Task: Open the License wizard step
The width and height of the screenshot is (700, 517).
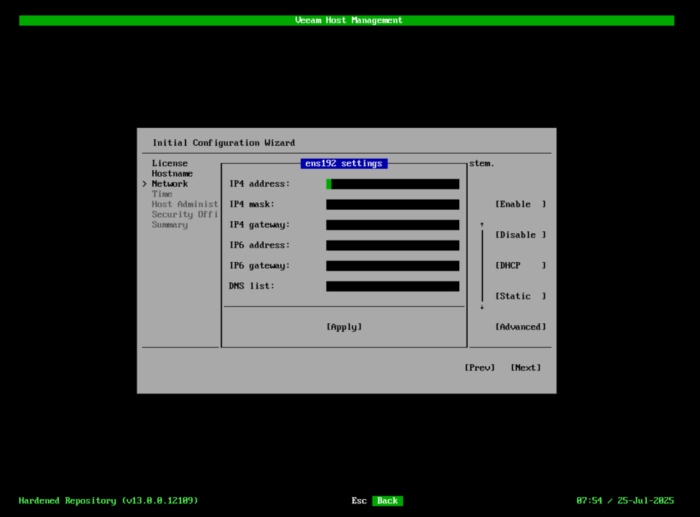Action: click(x=170, y=163)
